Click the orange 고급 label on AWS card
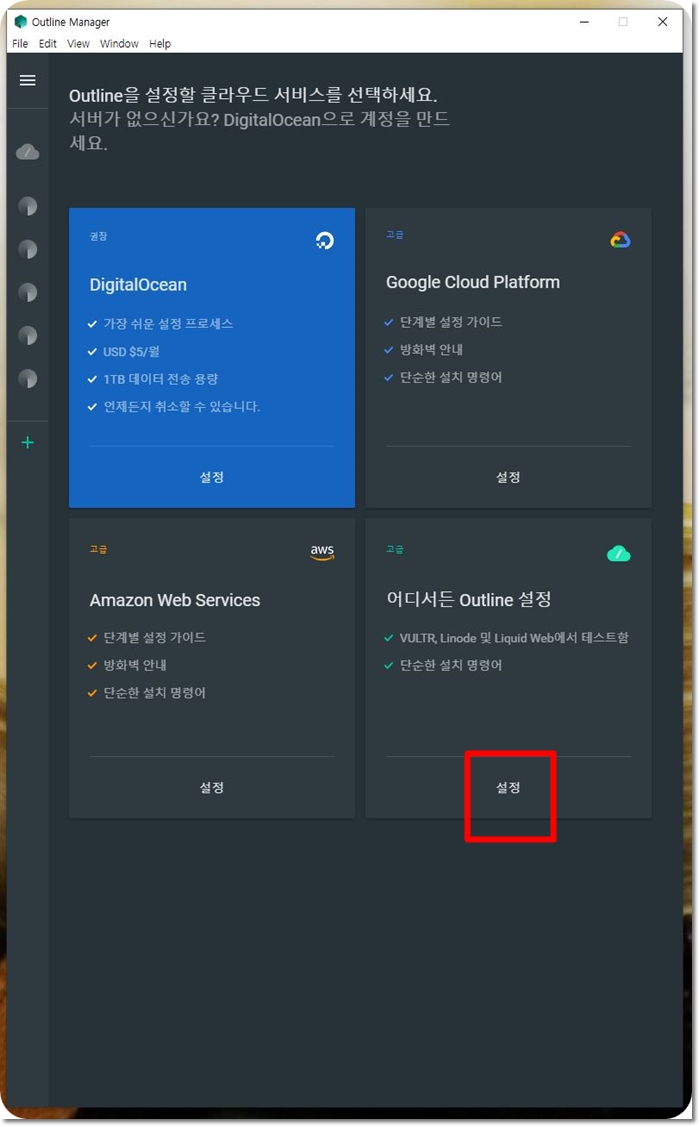Viewport: 700px width, 1127px height. pos(98,549)
